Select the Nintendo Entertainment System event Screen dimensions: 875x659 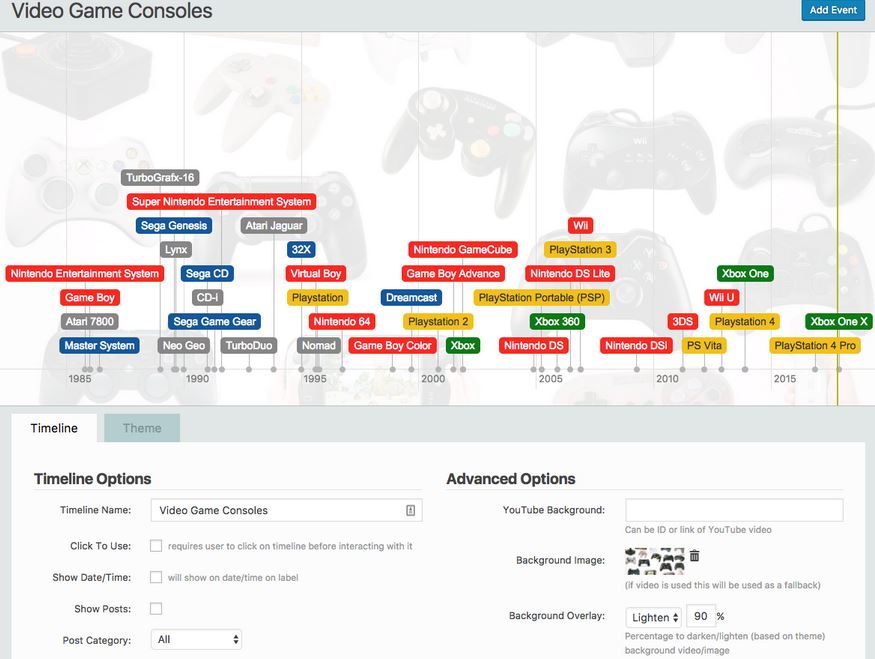(x=85, y=273)
